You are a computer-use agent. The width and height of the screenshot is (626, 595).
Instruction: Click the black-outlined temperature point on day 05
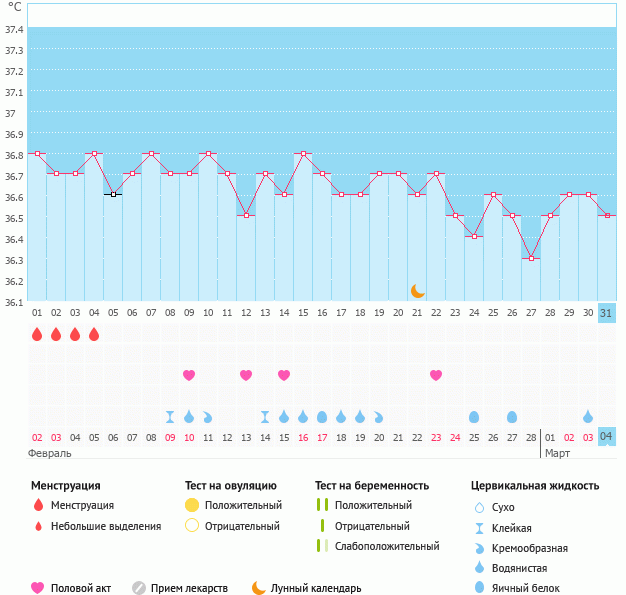click(x=113, y=194)
